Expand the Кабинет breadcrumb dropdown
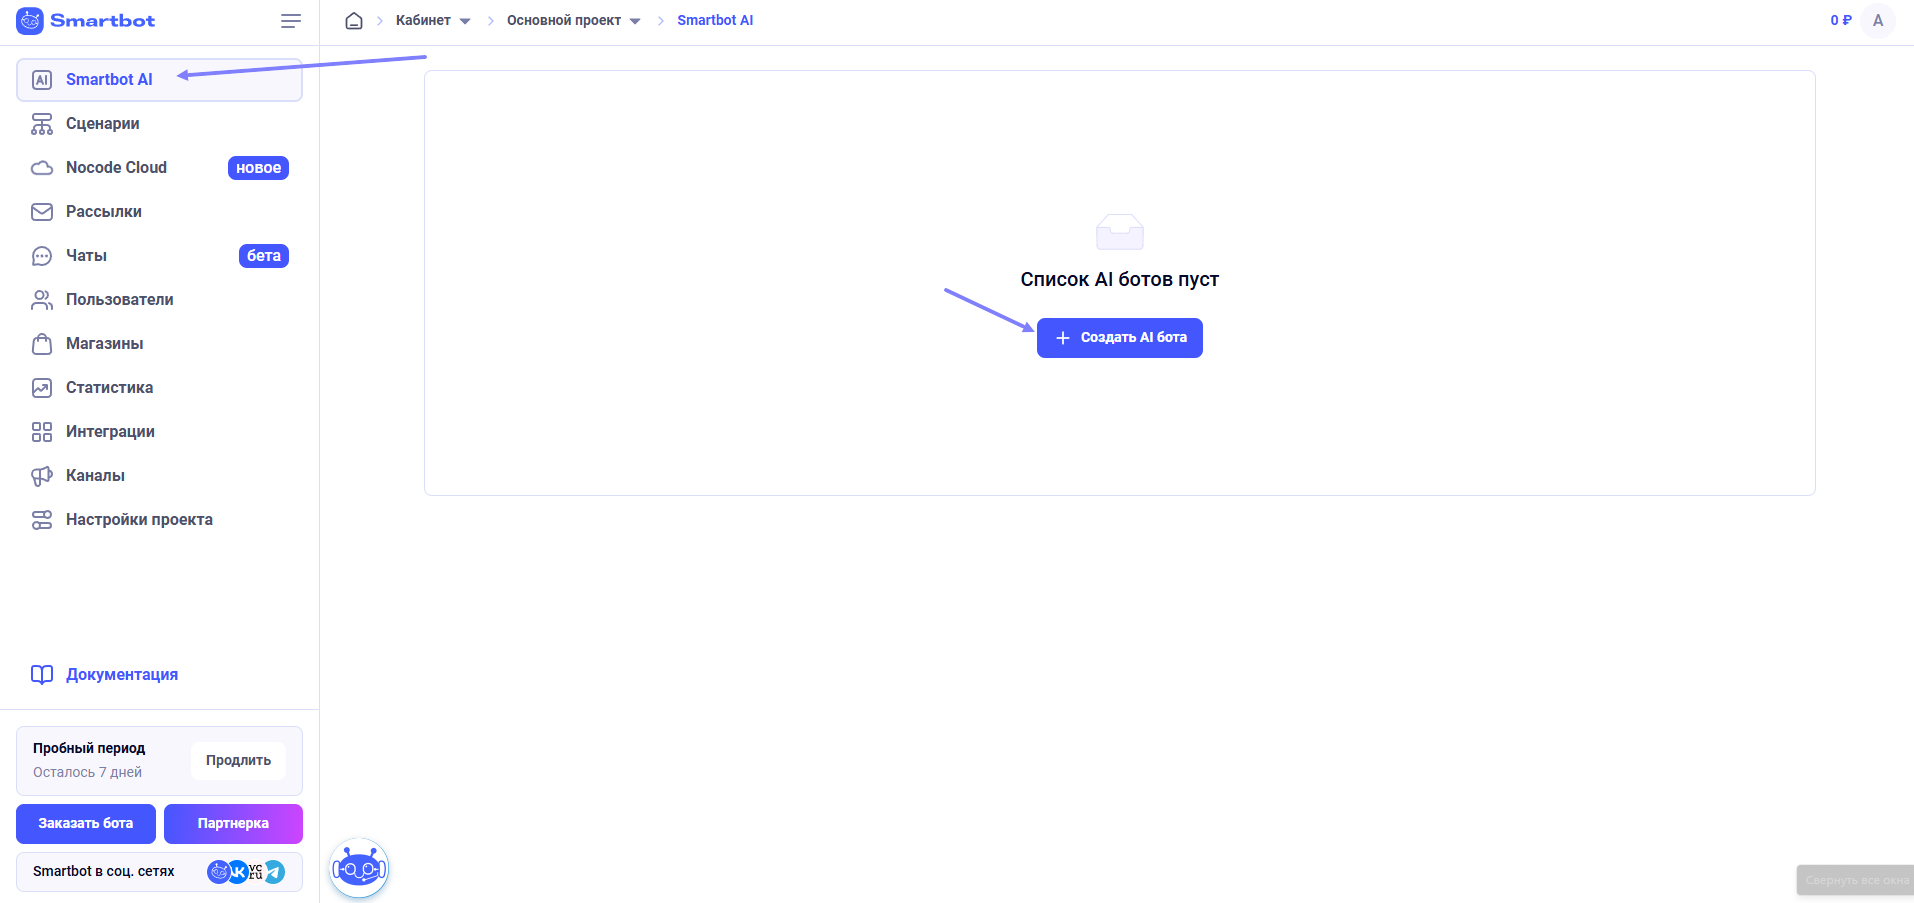Viewport: 1914px width, 903px height. coord(465,21)
